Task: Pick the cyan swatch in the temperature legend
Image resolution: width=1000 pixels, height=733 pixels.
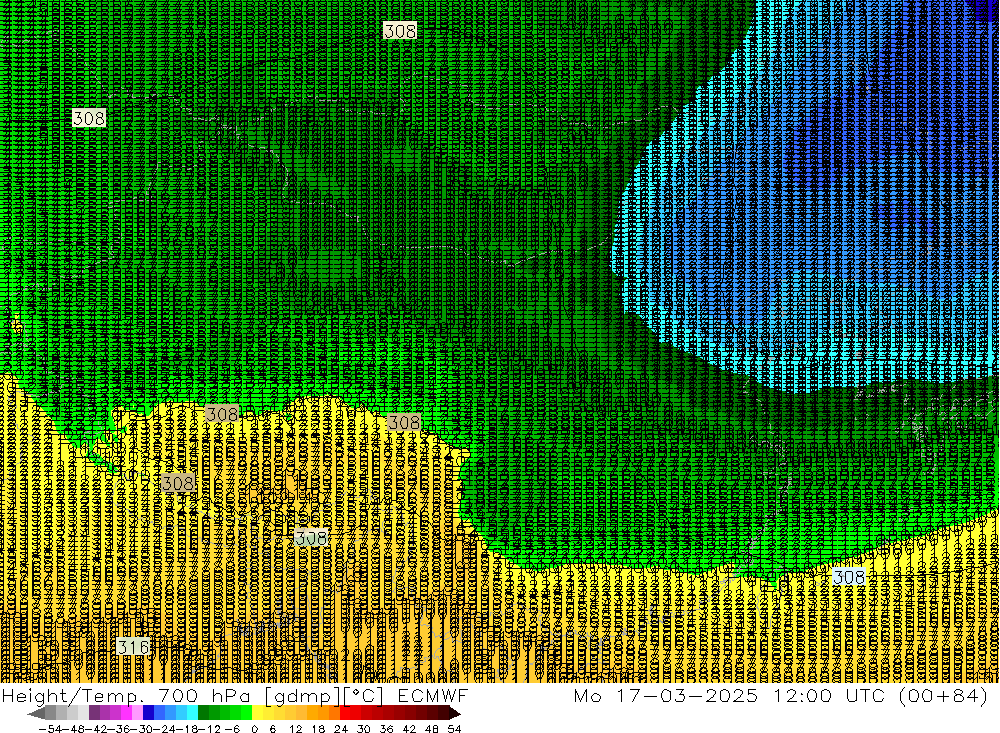Action: 192,714
